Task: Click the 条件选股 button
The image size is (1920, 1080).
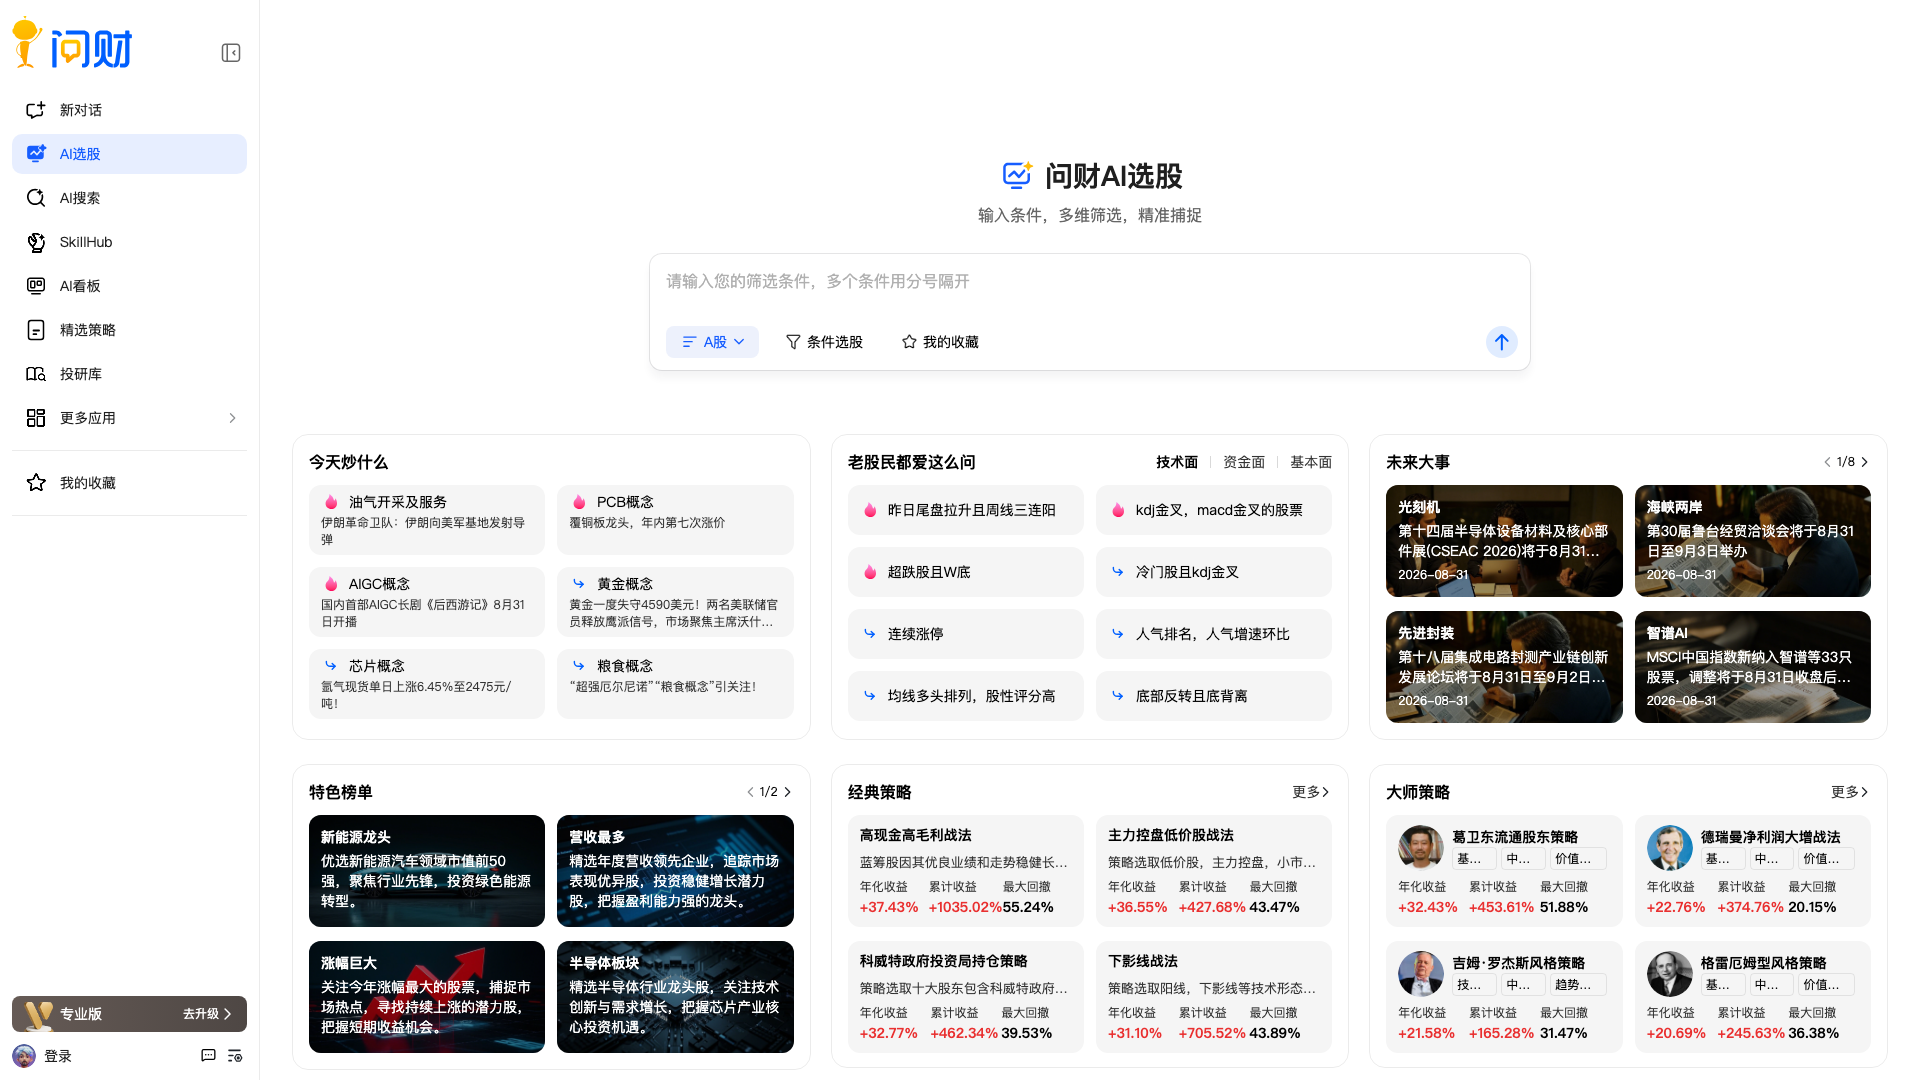Action: coord(824,342)
